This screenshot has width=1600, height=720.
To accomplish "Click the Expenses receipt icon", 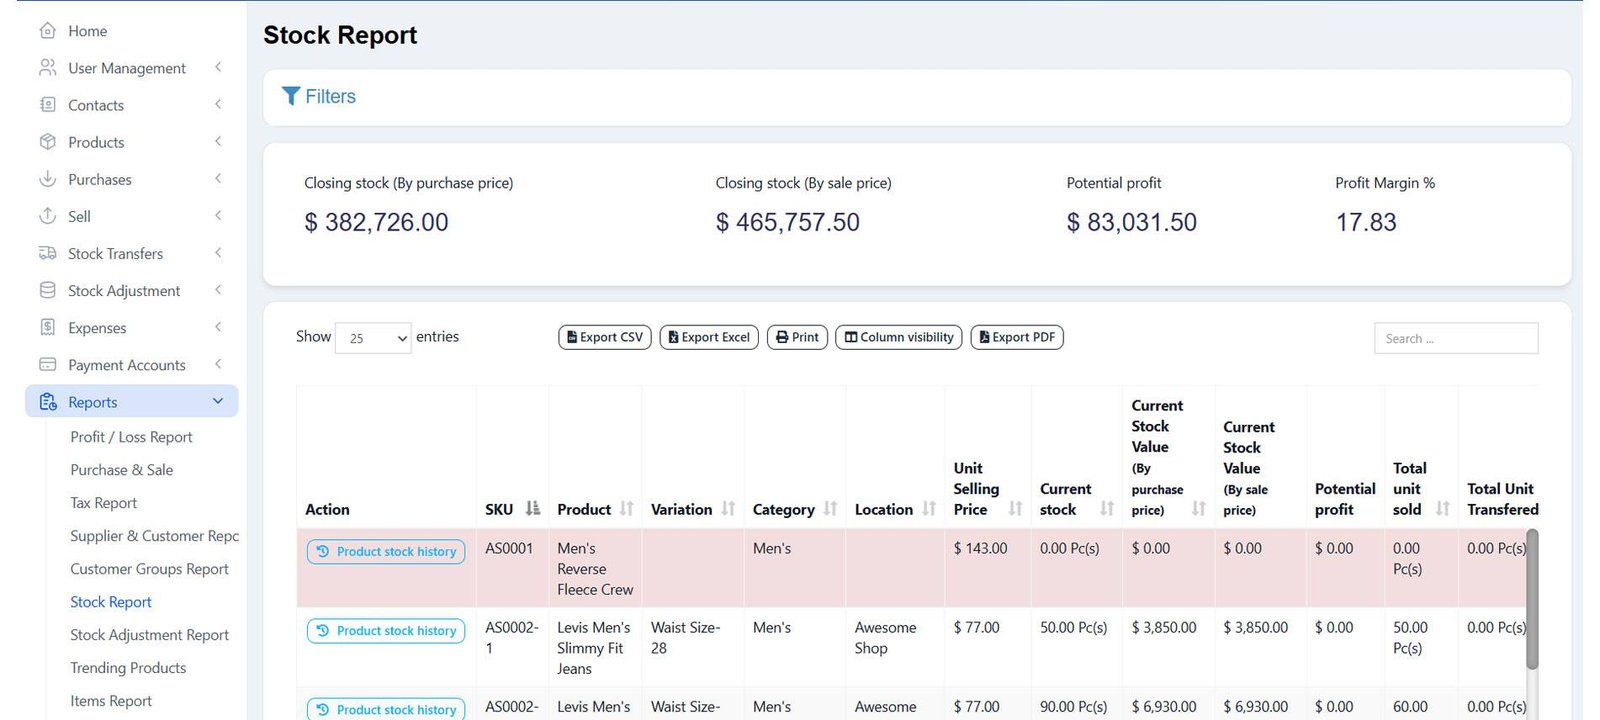I will tap(47, 327).
